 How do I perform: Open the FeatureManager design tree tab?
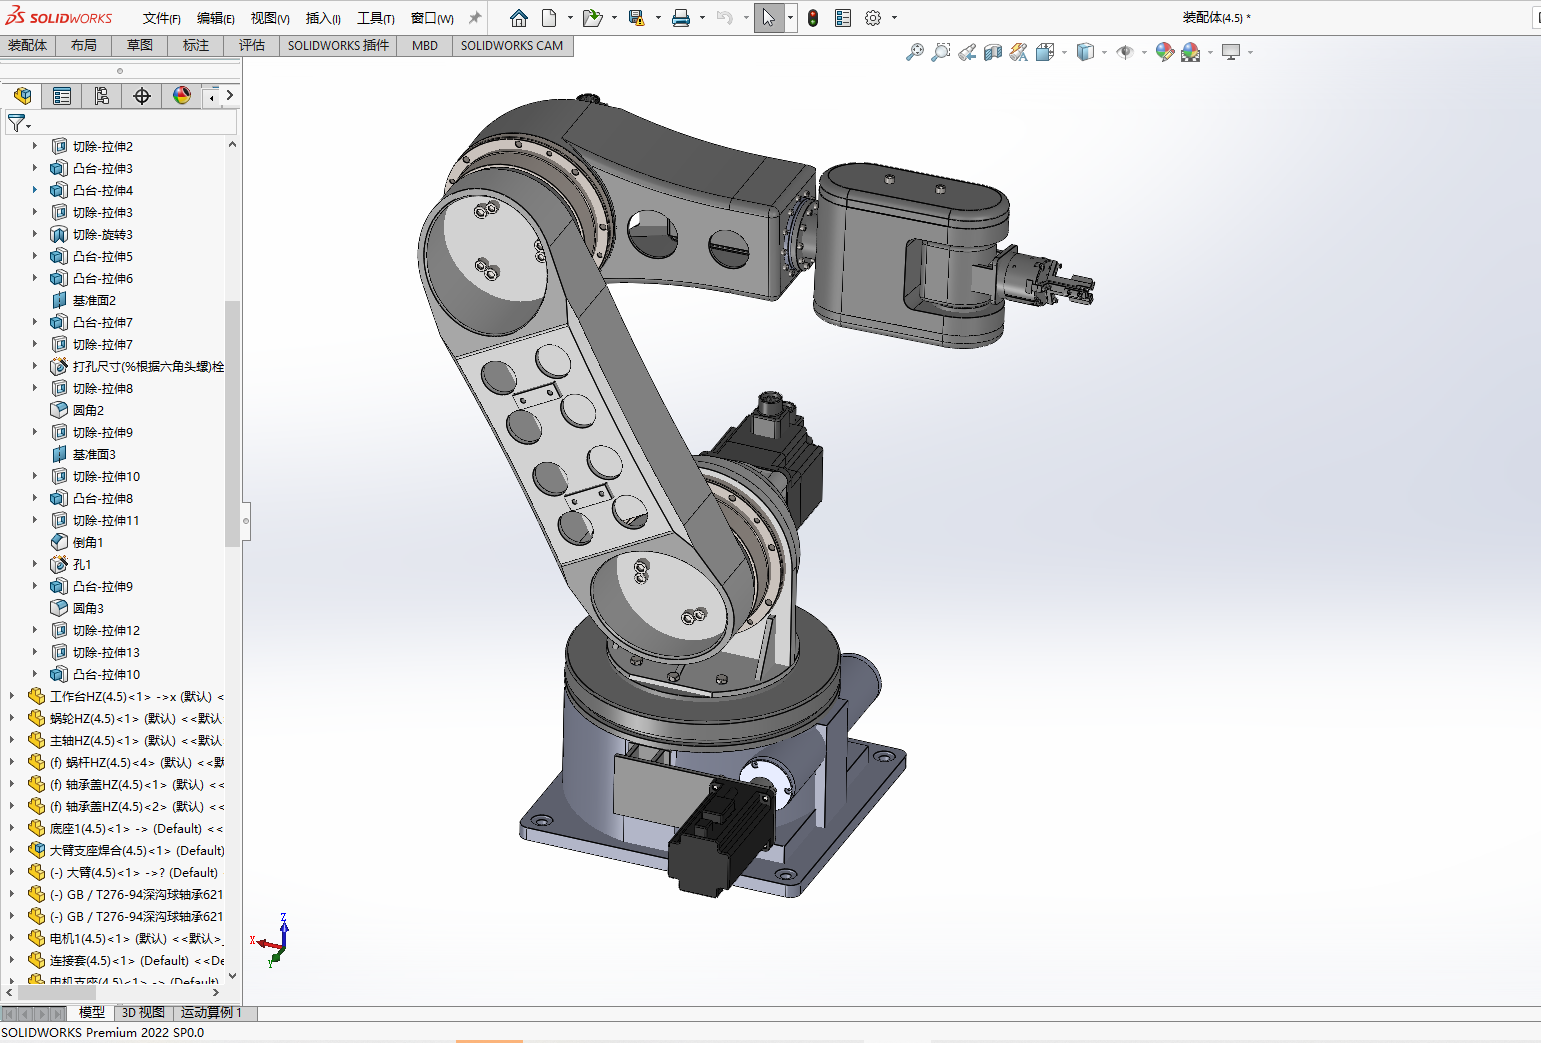click(x=22, y=96)
